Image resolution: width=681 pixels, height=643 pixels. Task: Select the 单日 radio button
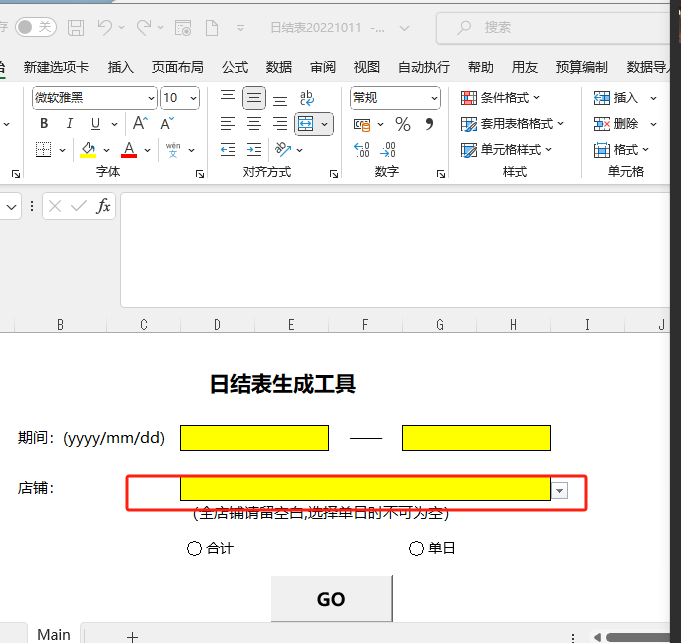[417, 548]
